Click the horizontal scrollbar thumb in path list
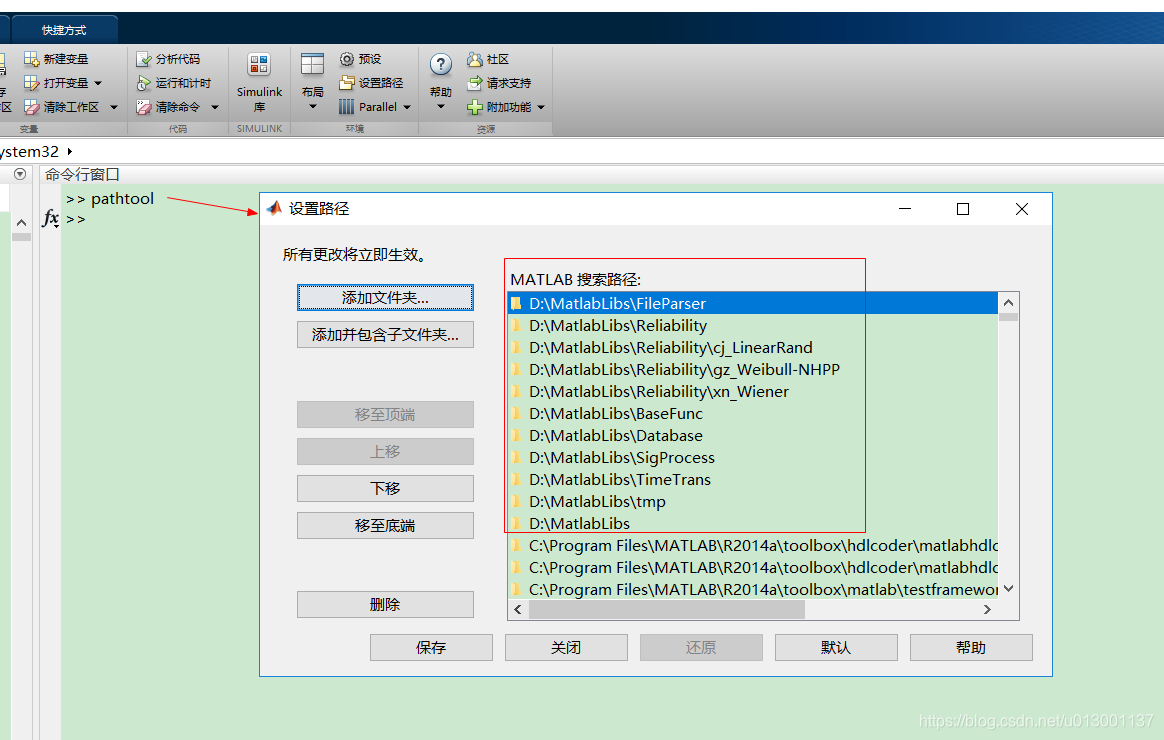Viewport: 1164px width, 740px height. tap(667, 609)
